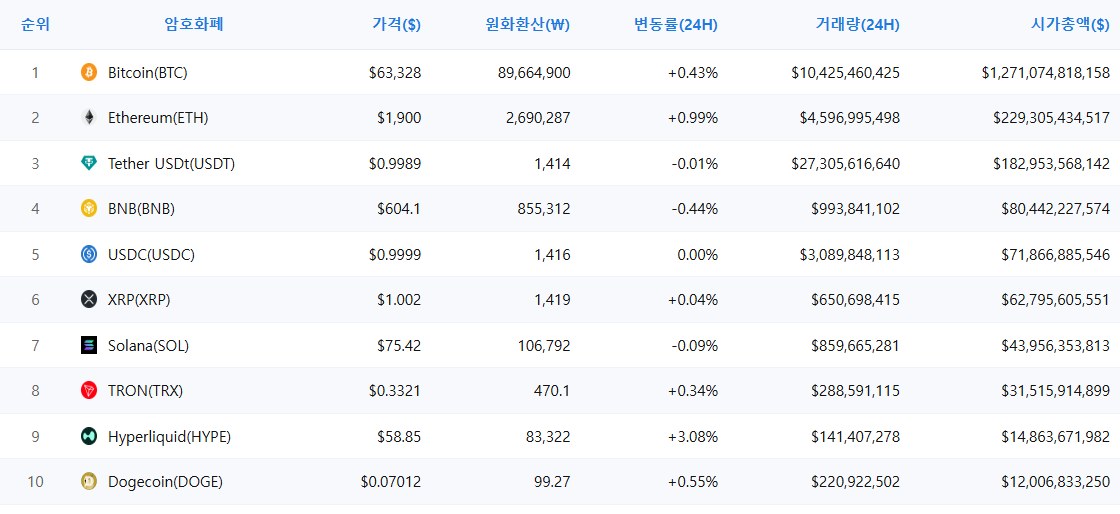Select Dogecoin price $0.07012

tap(391, 483)
